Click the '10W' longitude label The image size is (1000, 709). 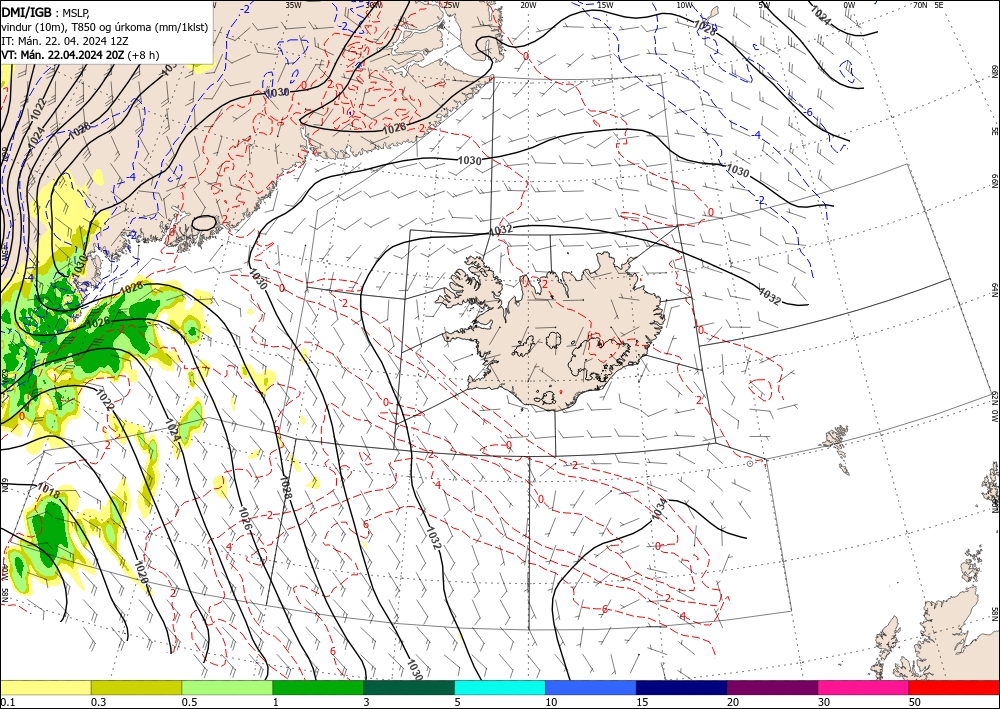[684, 5]
